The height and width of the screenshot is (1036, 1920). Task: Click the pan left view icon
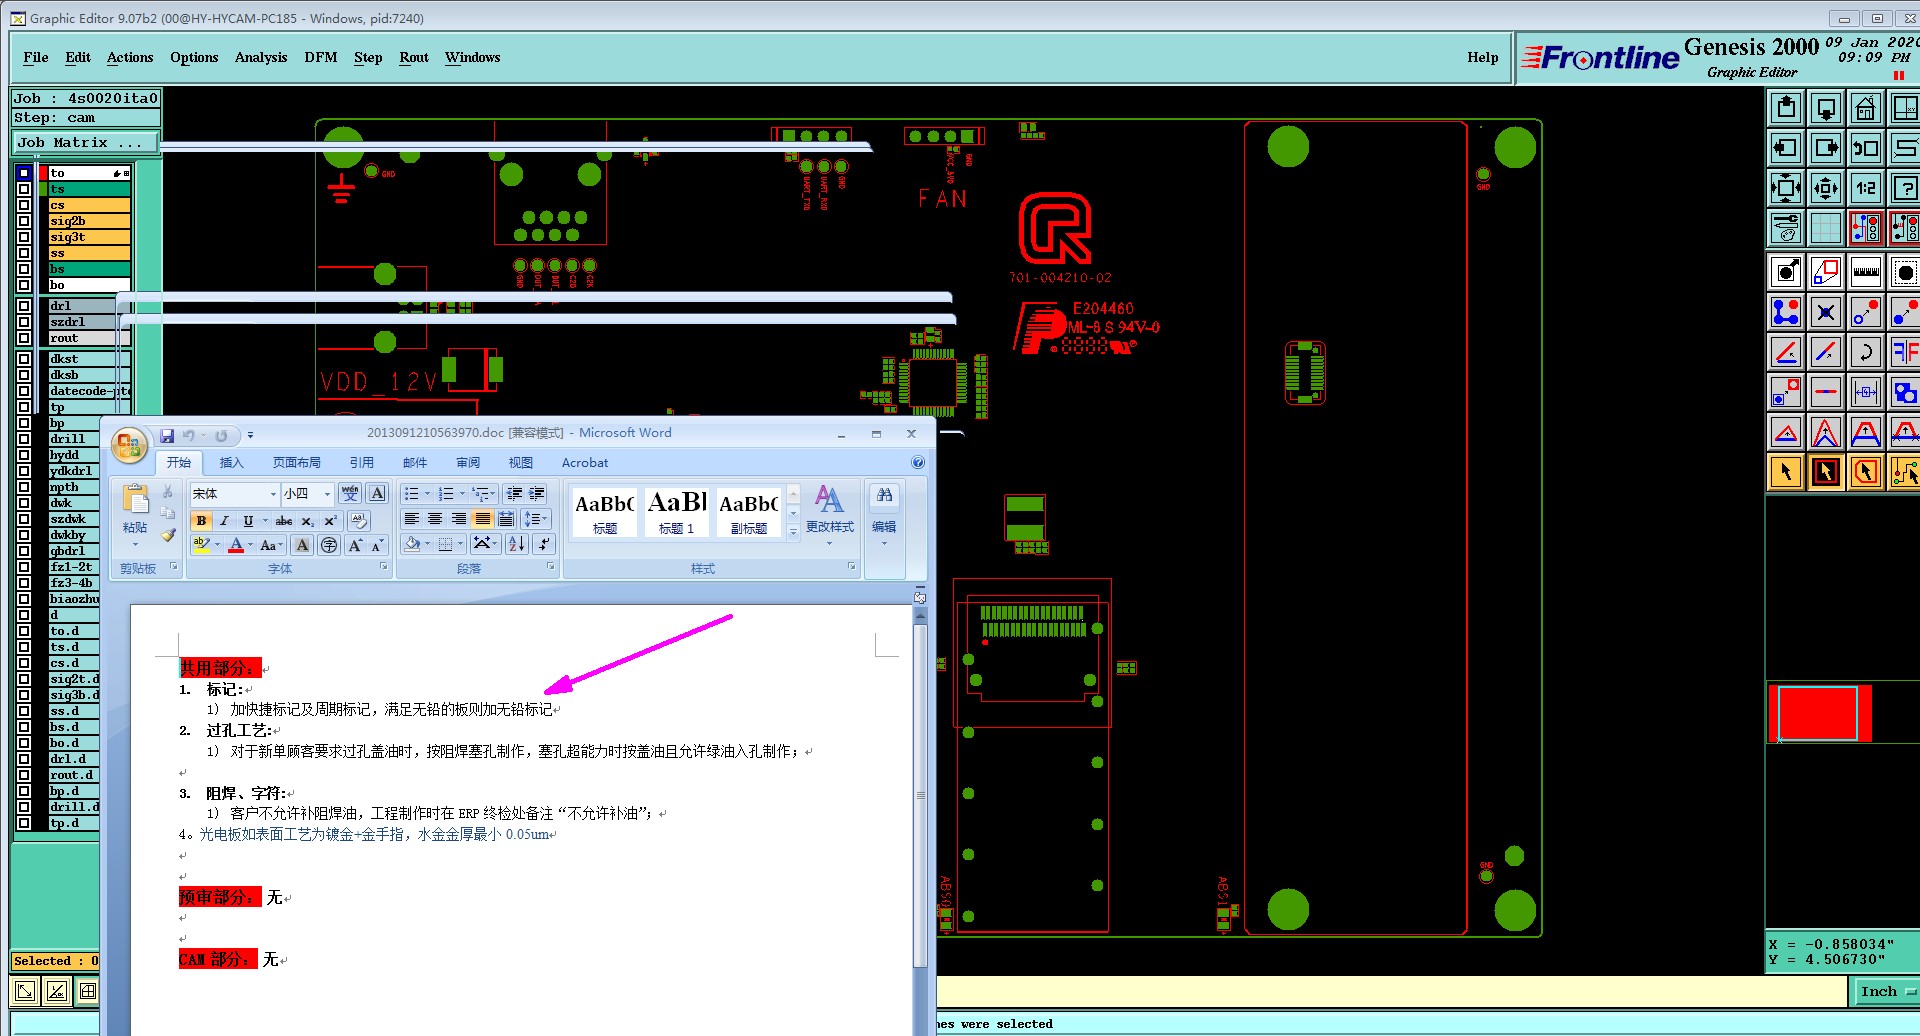(x=1786, y=148)
